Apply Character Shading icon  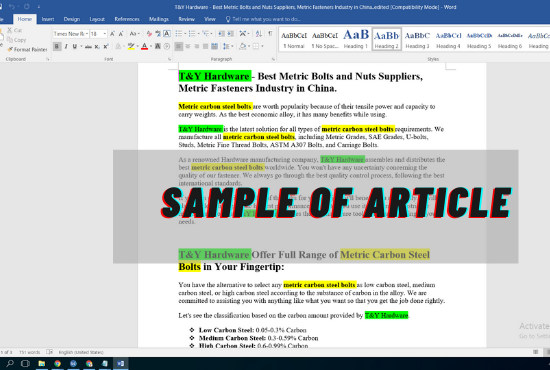[158, 46]
